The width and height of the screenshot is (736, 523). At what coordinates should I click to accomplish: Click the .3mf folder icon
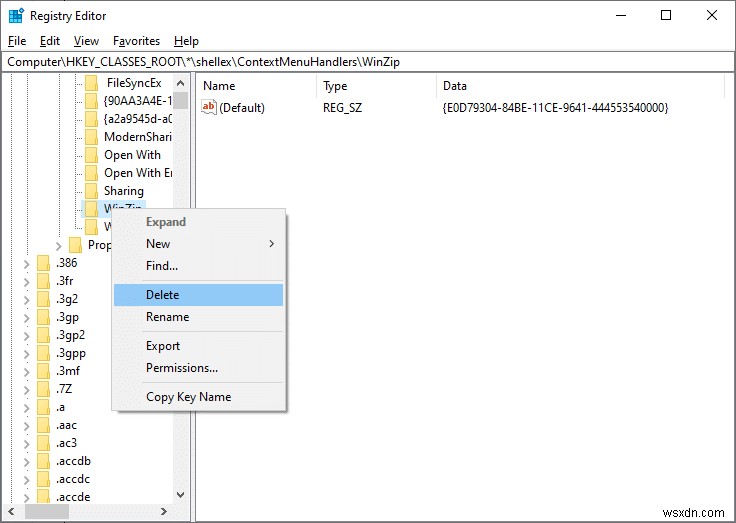[x=43, y=371]
